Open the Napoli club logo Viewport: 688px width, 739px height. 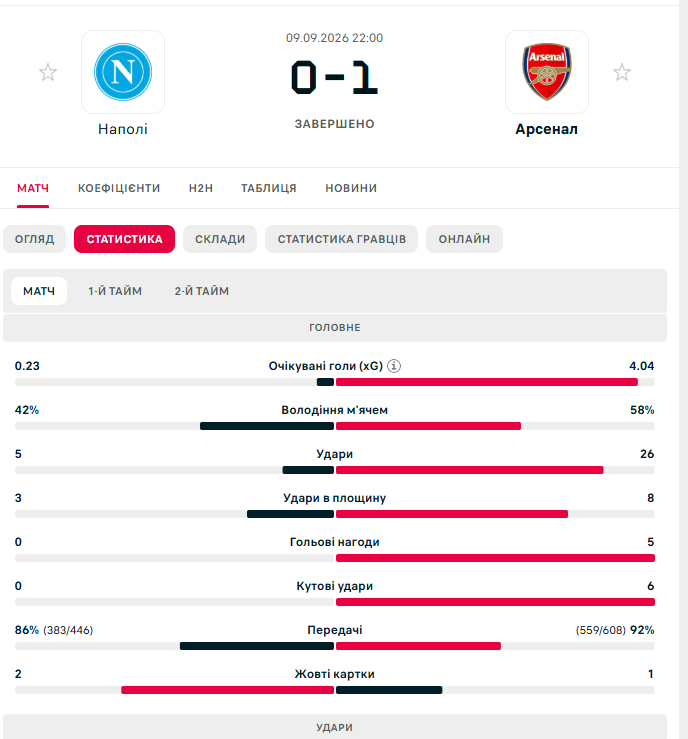tap(123, 72)
